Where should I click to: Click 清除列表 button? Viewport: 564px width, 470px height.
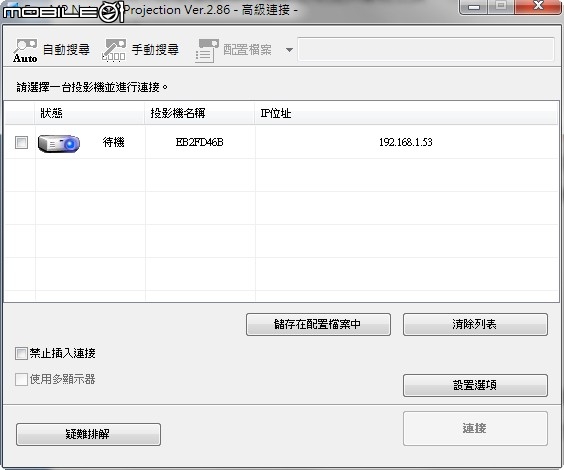pos(476,324)
